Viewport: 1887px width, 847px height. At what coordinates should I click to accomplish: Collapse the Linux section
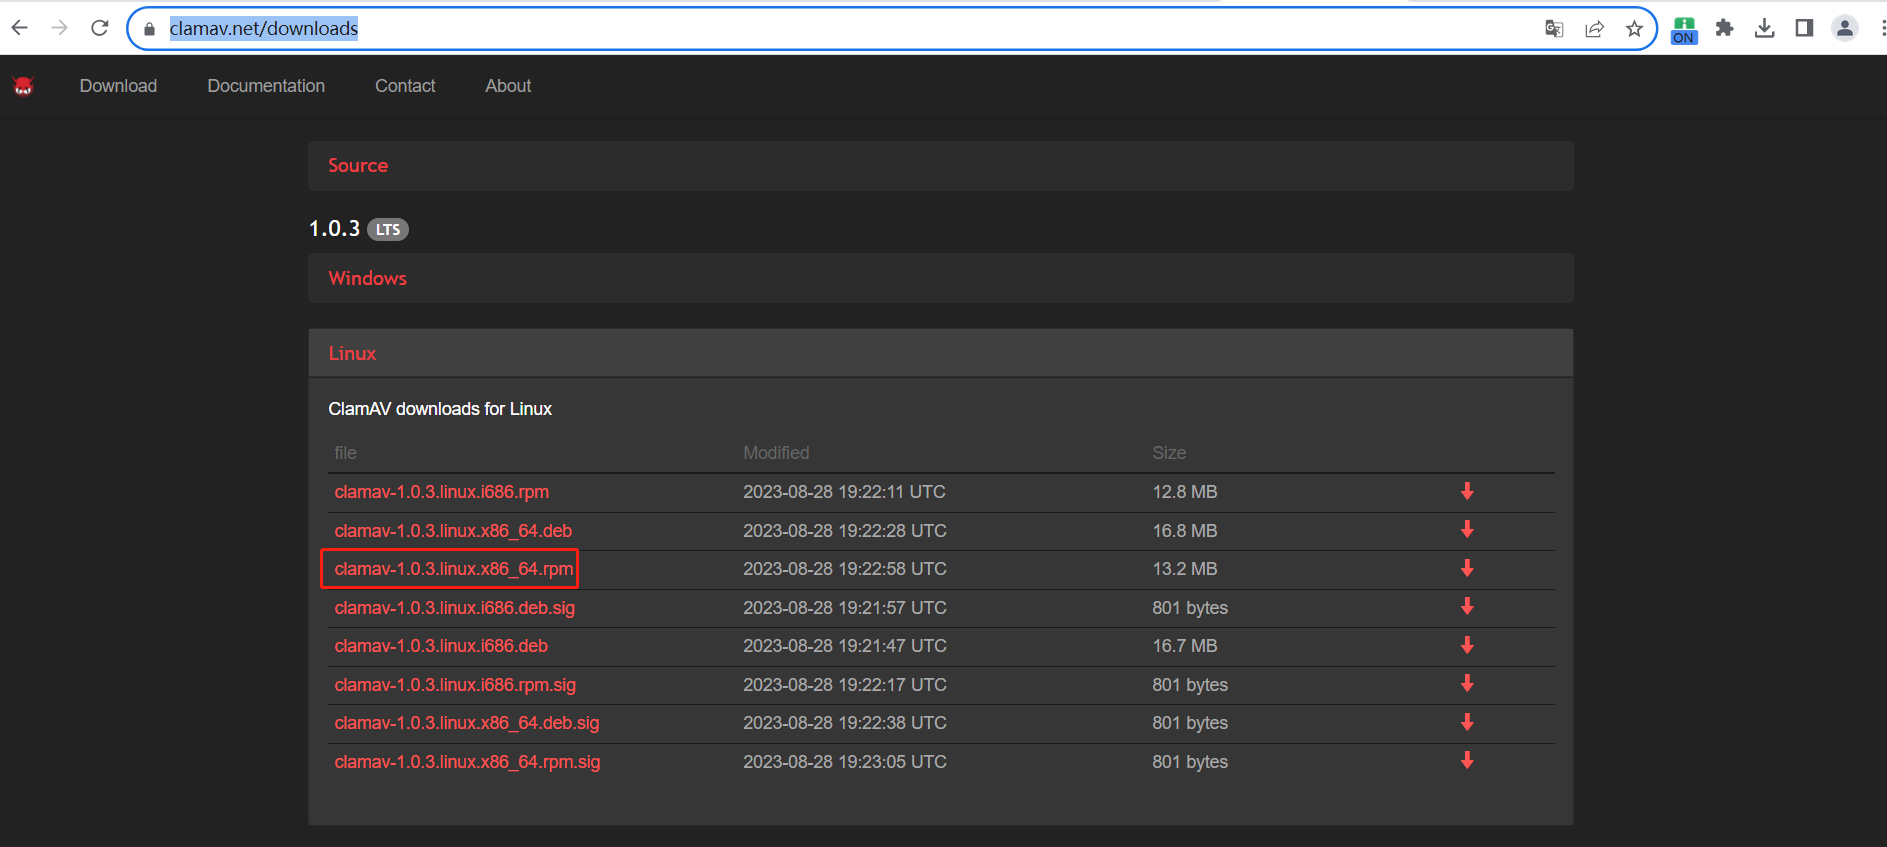tap(940, 353)
